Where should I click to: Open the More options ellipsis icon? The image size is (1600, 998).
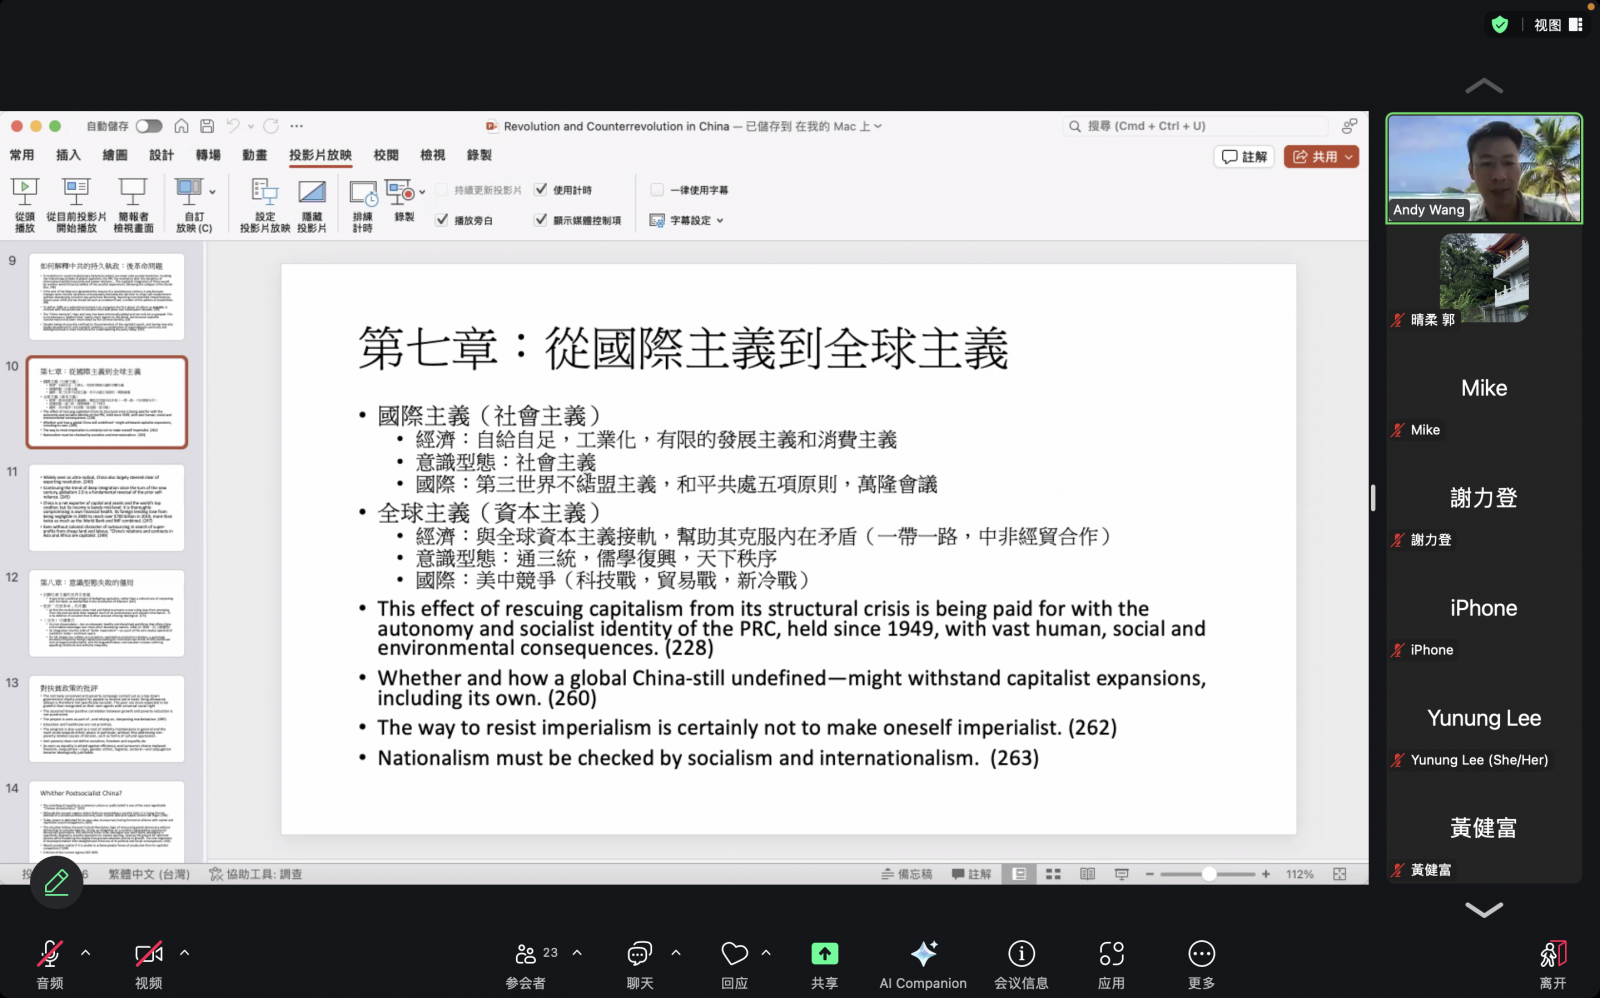(1201, 954)
